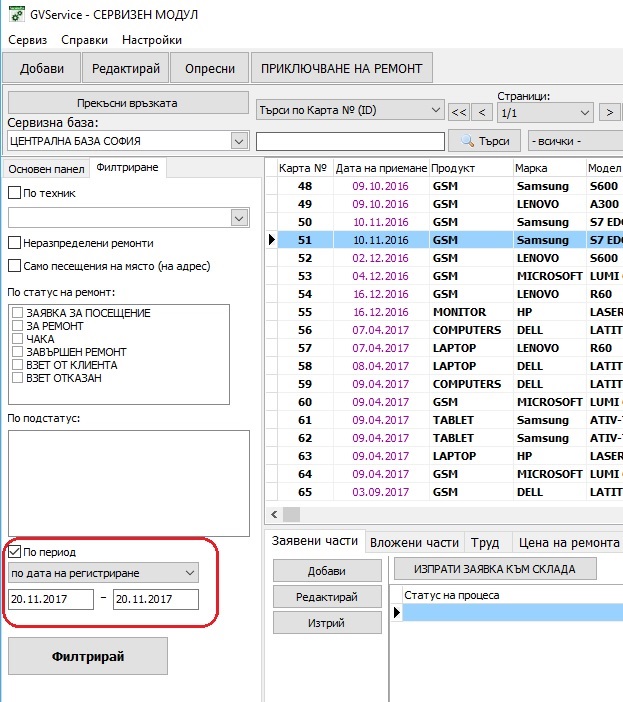Check ЗАВЪРШЕН РЕМОНТ status
The image size is (623, 702).
pos(17,351)
